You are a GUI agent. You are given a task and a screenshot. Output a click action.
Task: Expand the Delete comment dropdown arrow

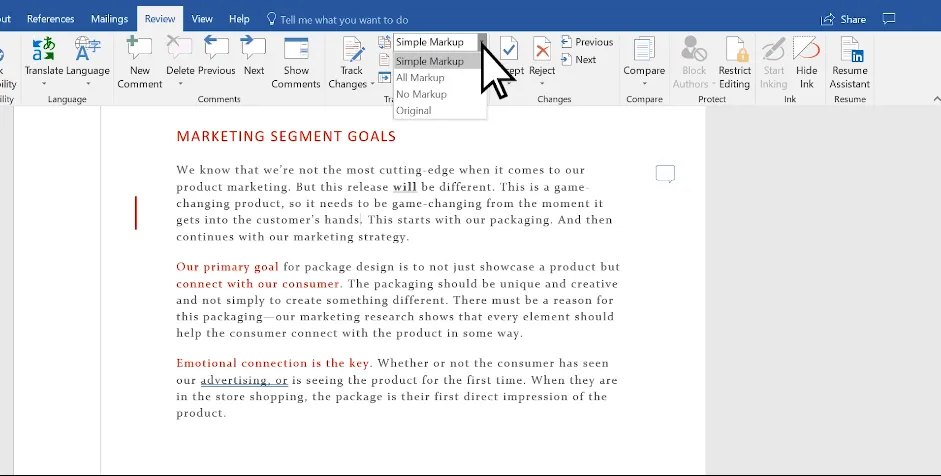pyautogui.click(x=180, y=84)
